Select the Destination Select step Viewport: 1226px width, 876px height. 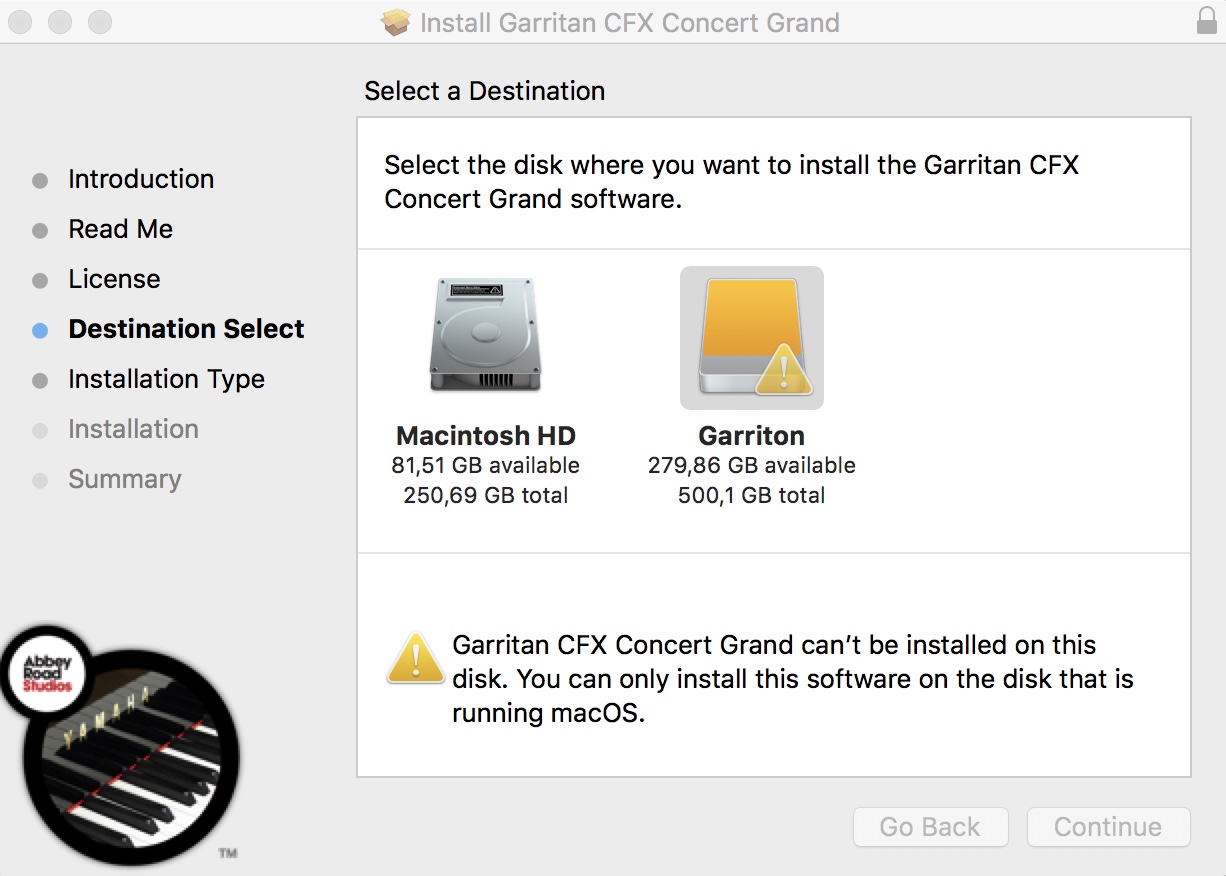point(186,329)
